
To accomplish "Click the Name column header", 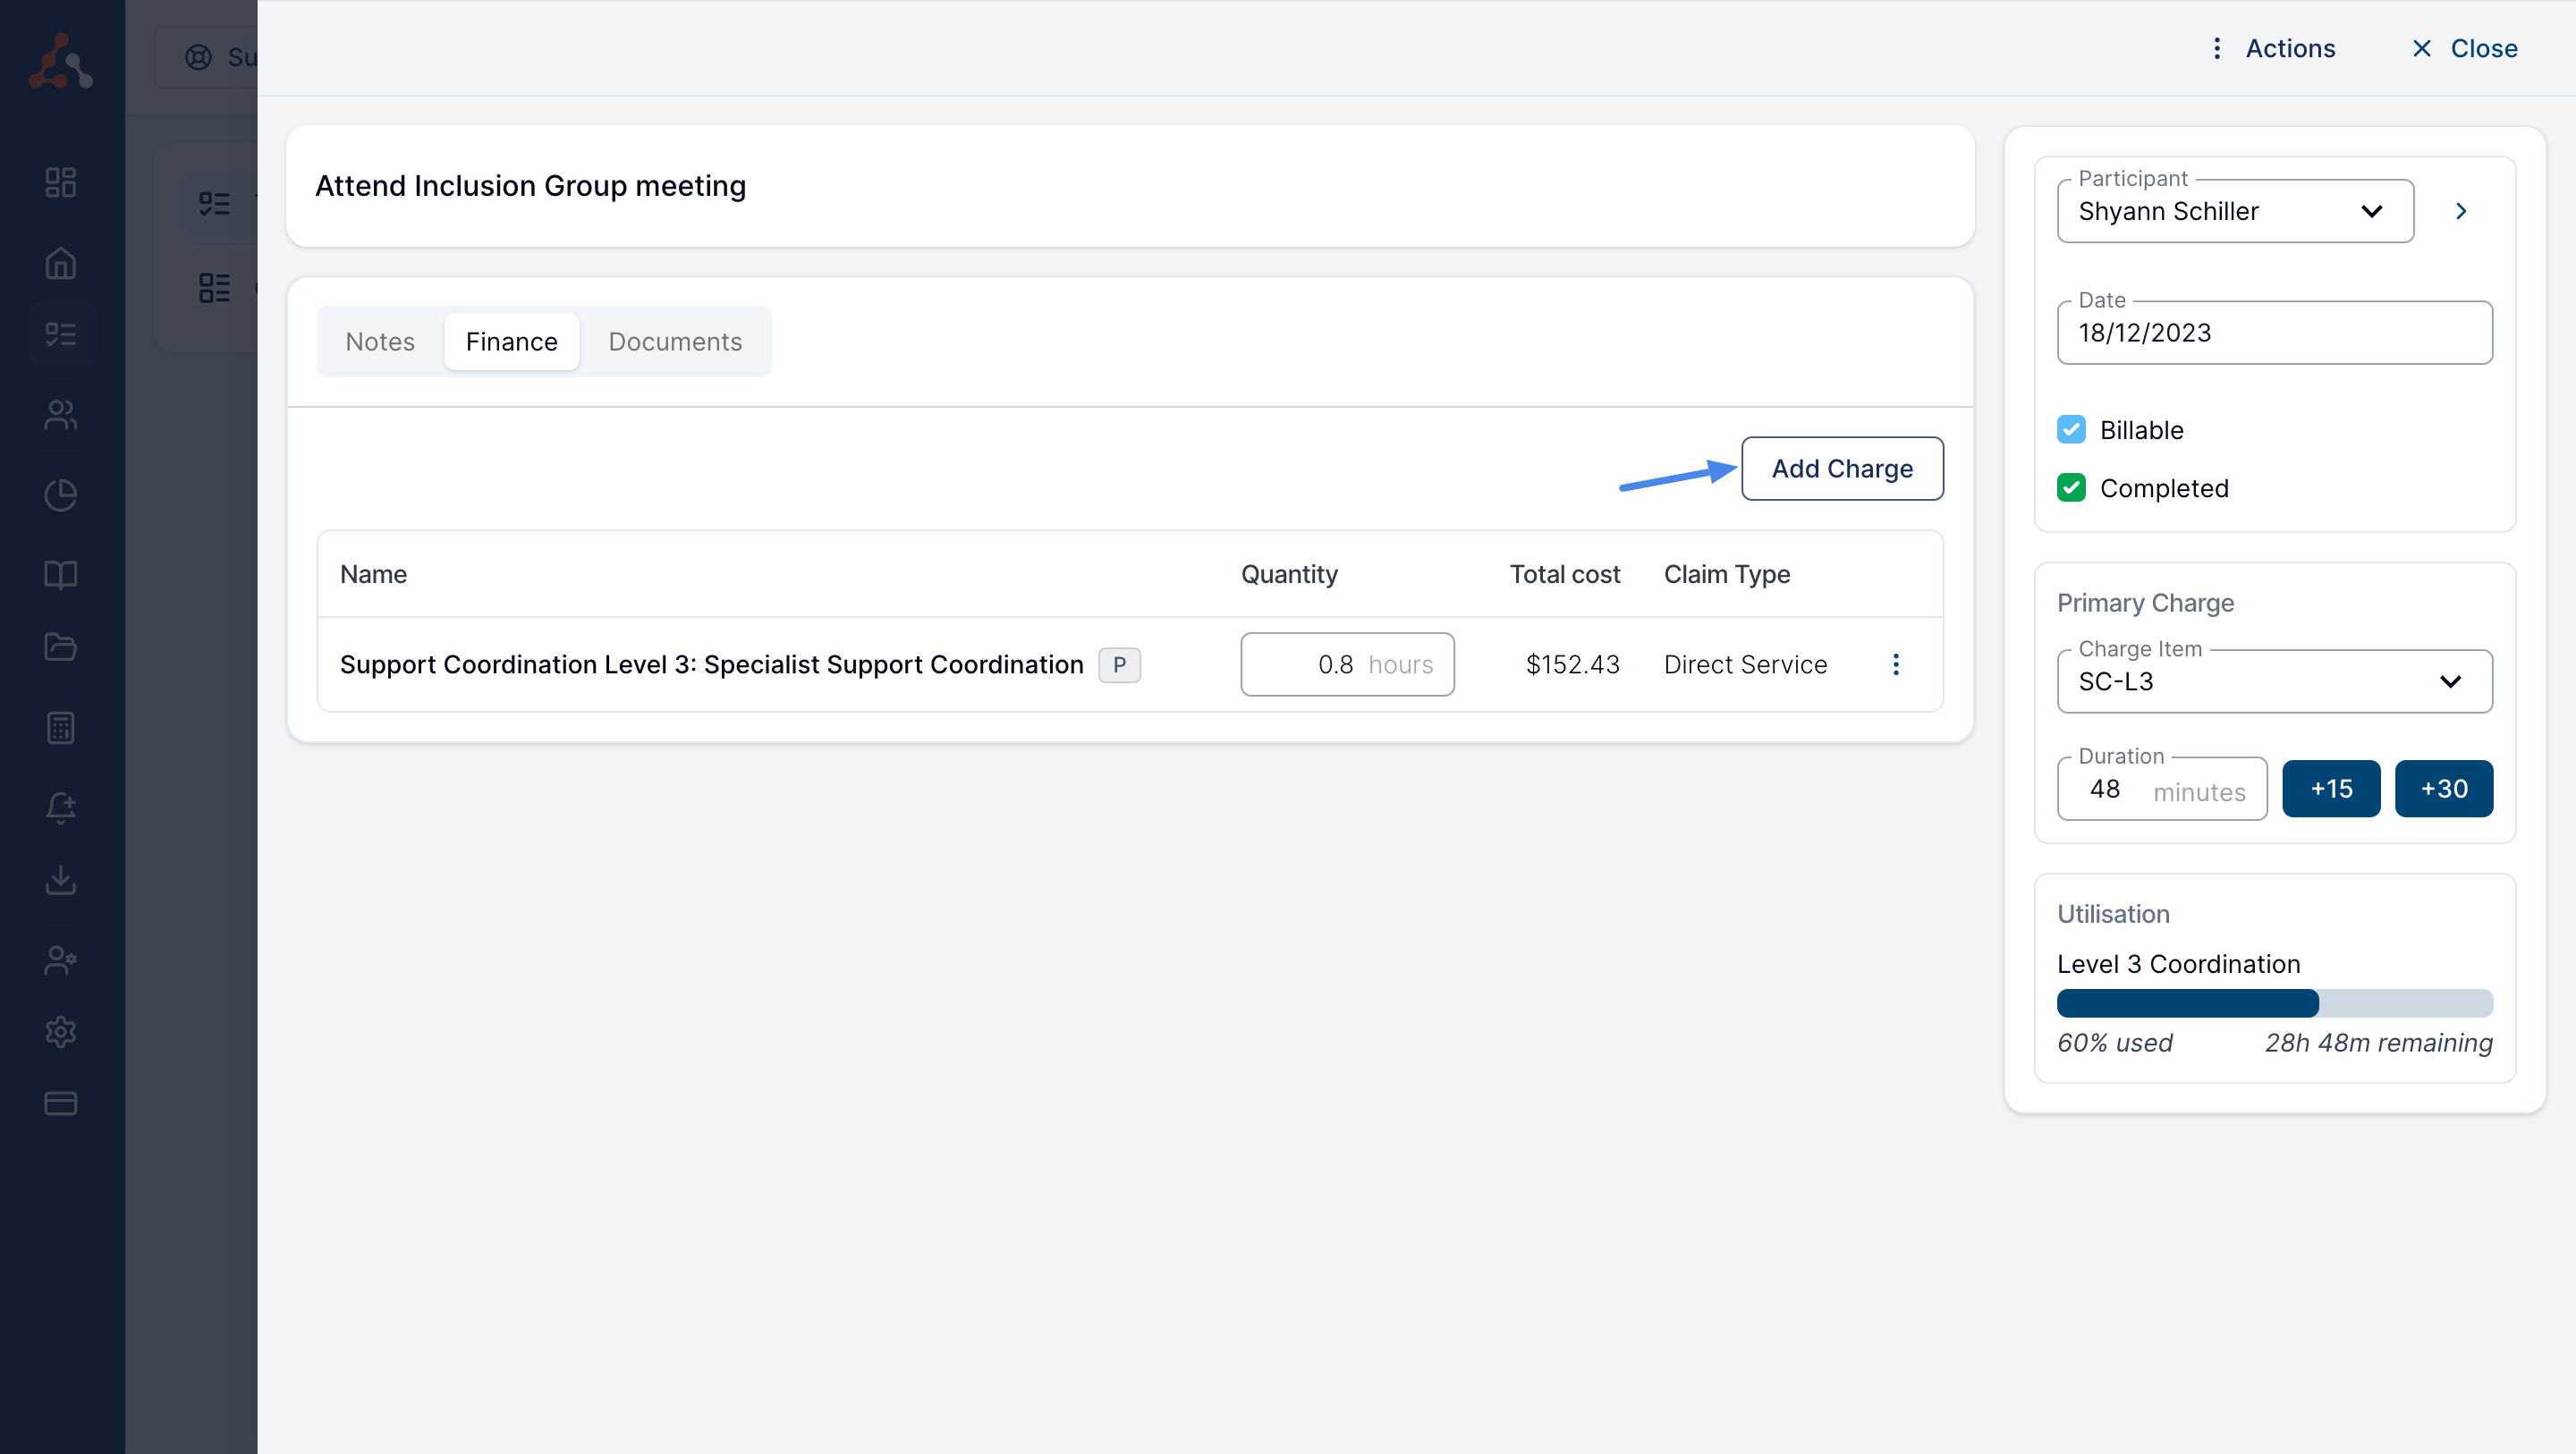I will point(373,575).
